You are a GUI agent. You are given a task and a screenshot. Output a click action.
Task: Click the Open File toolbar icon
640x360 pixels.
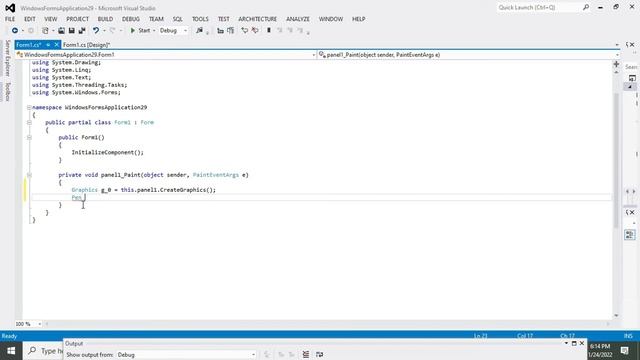[x=61, y=31]
